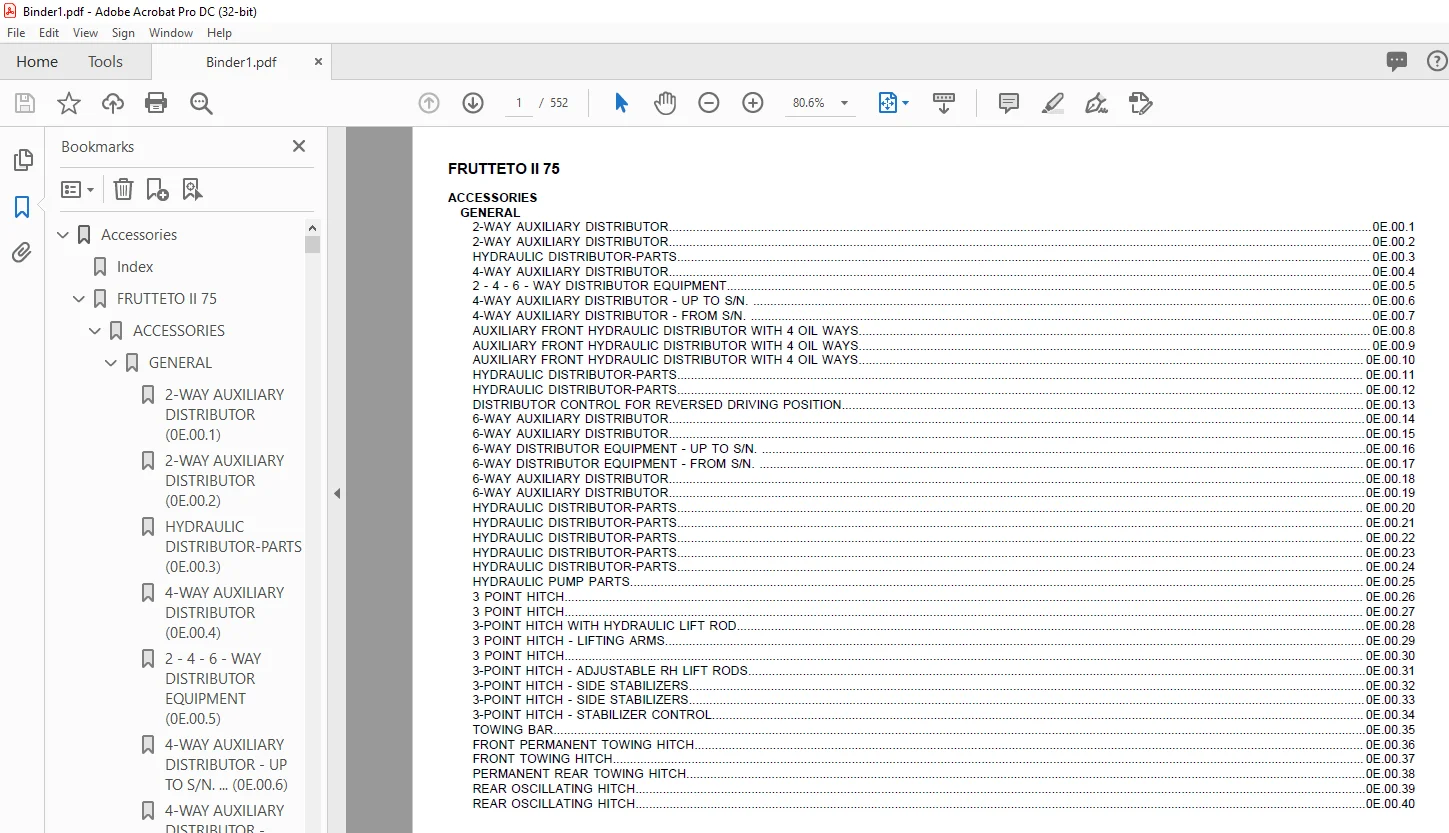Close the Bookmarks panel
The width and height of the screenshot is (1449, 833).
[298, 146]
